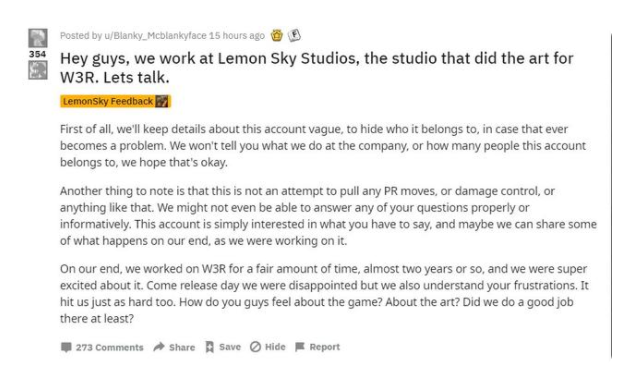Click the Share text label
This screenshot has width=631, height=371.
pyautogui.click(x=182, y=347)
